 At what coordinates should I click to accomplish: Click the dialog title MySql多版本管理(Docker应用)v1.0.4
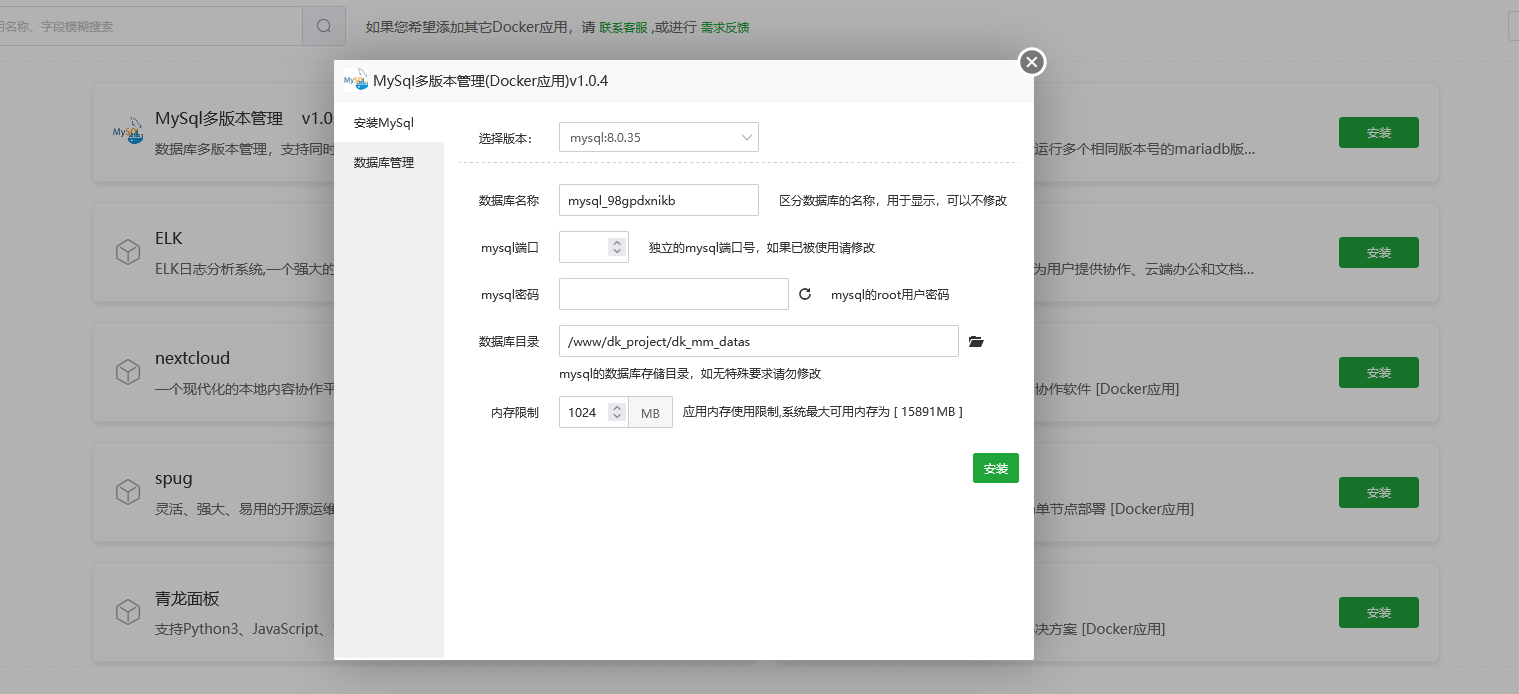click(x=490, y=81)
